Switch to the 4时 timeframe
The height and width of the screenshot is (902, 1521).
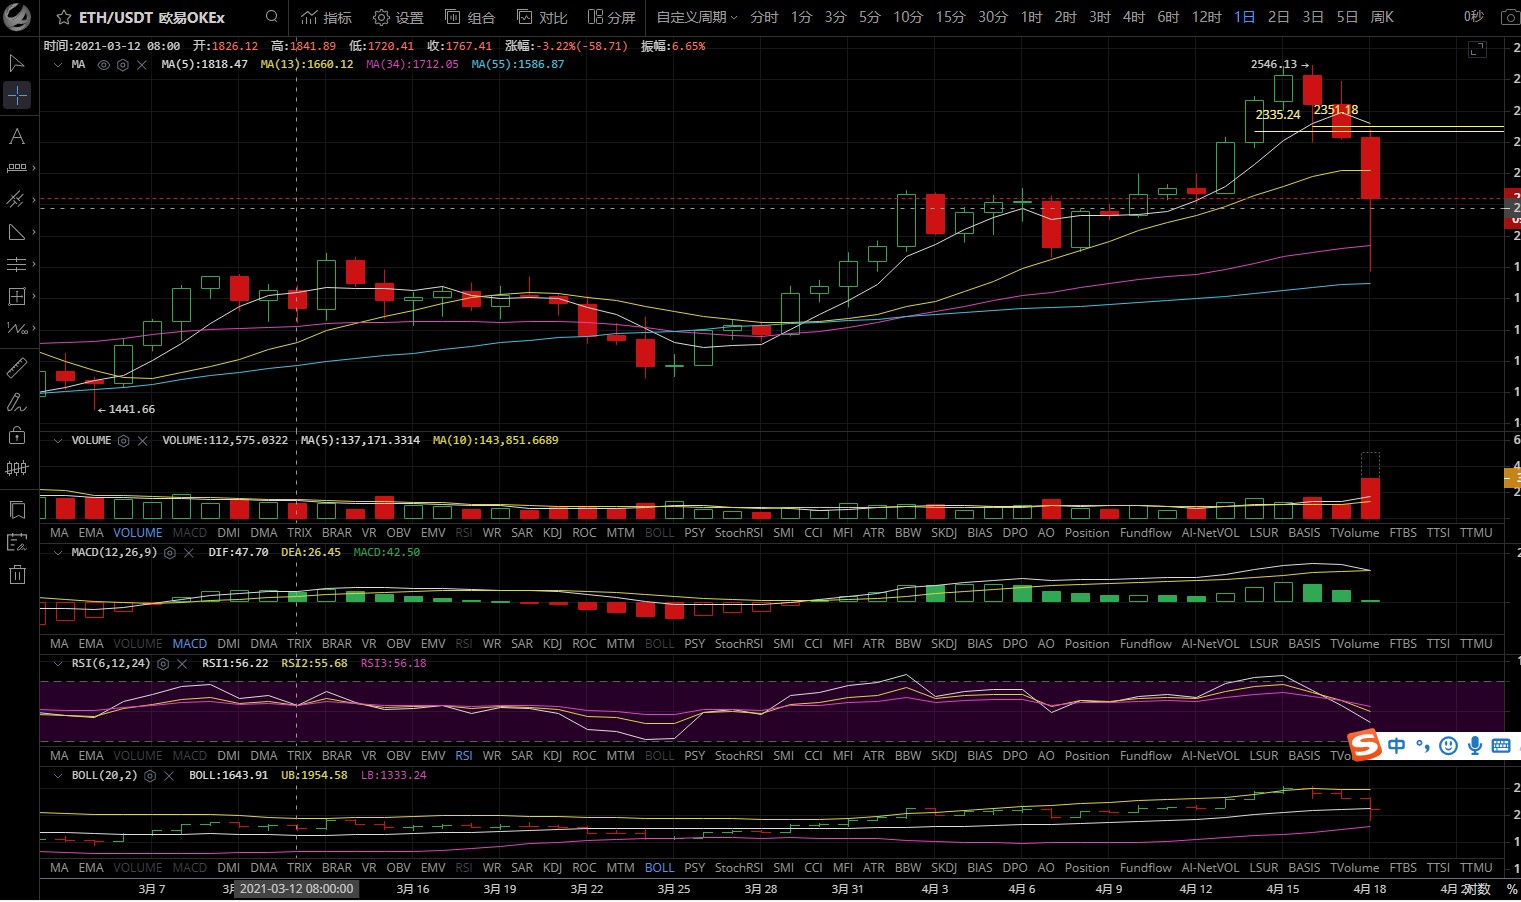1133,17
